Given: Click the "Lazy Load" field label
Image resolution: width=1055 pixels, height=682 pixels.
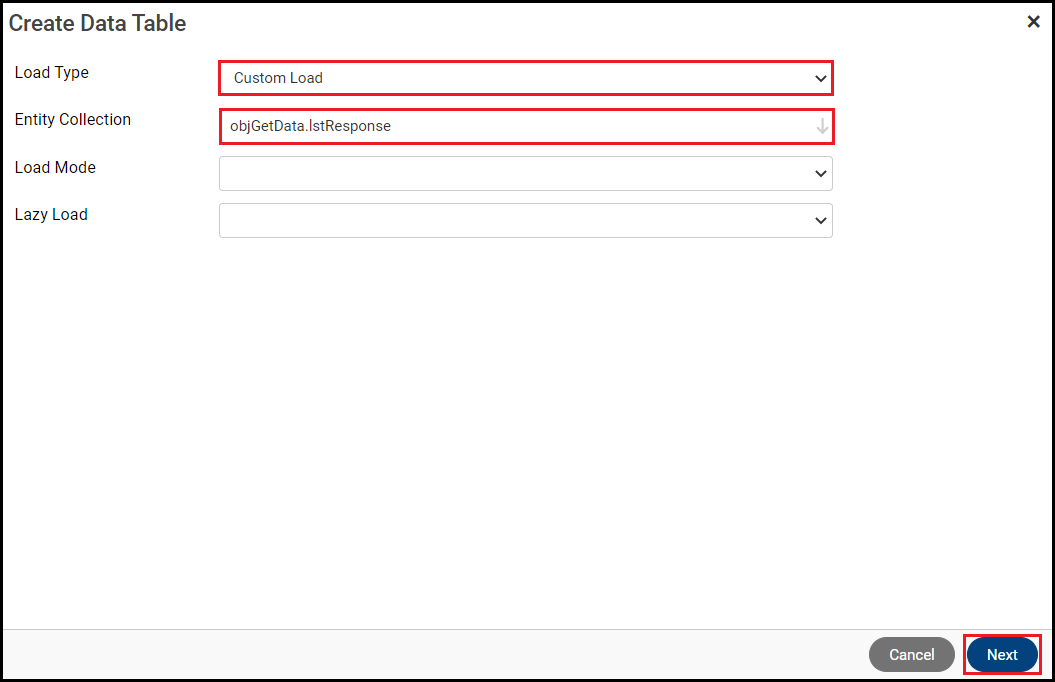Looking at the screenshot, I should pyautogui.click(x=51, y=215).
